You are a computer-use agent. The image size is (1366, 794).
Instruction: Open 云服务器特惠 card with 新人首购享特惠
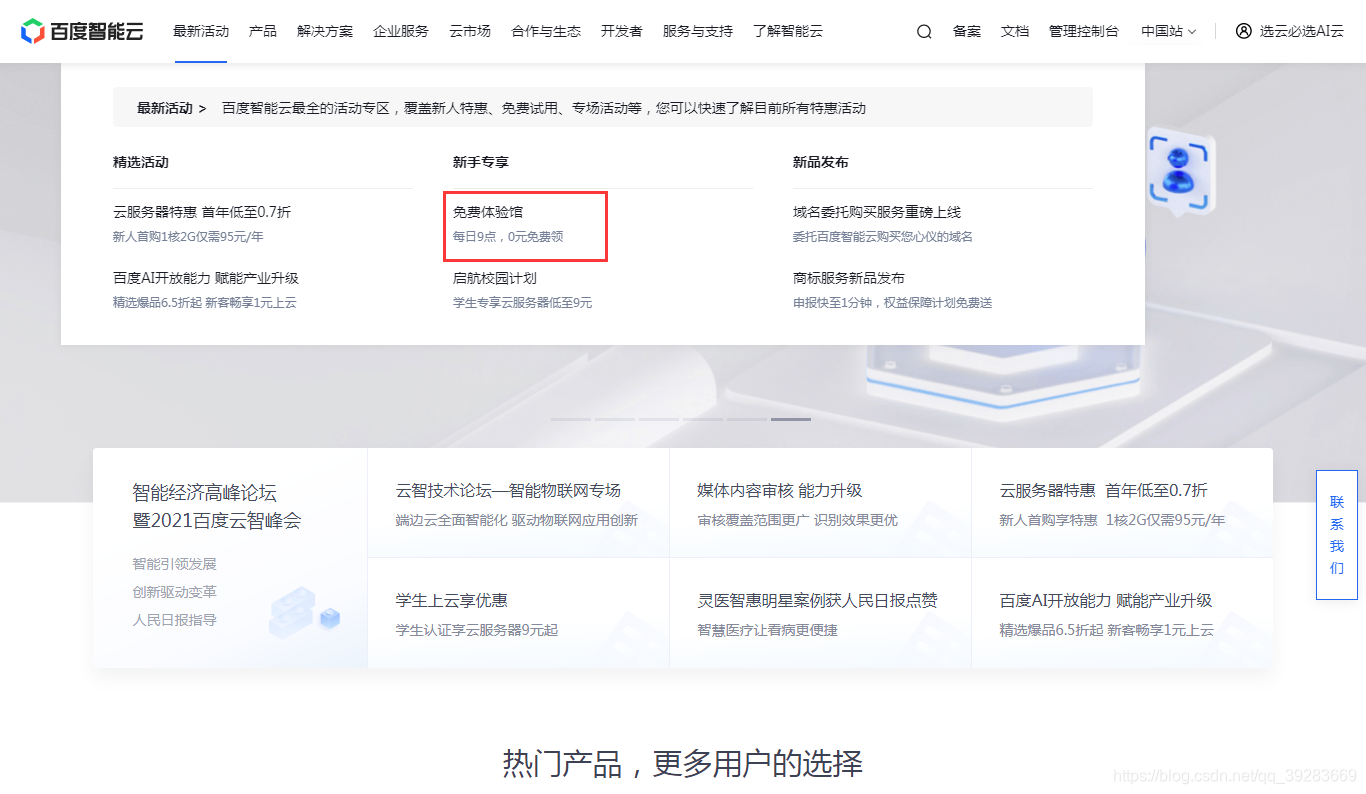pyautogui.click(x=1122, y=503)
